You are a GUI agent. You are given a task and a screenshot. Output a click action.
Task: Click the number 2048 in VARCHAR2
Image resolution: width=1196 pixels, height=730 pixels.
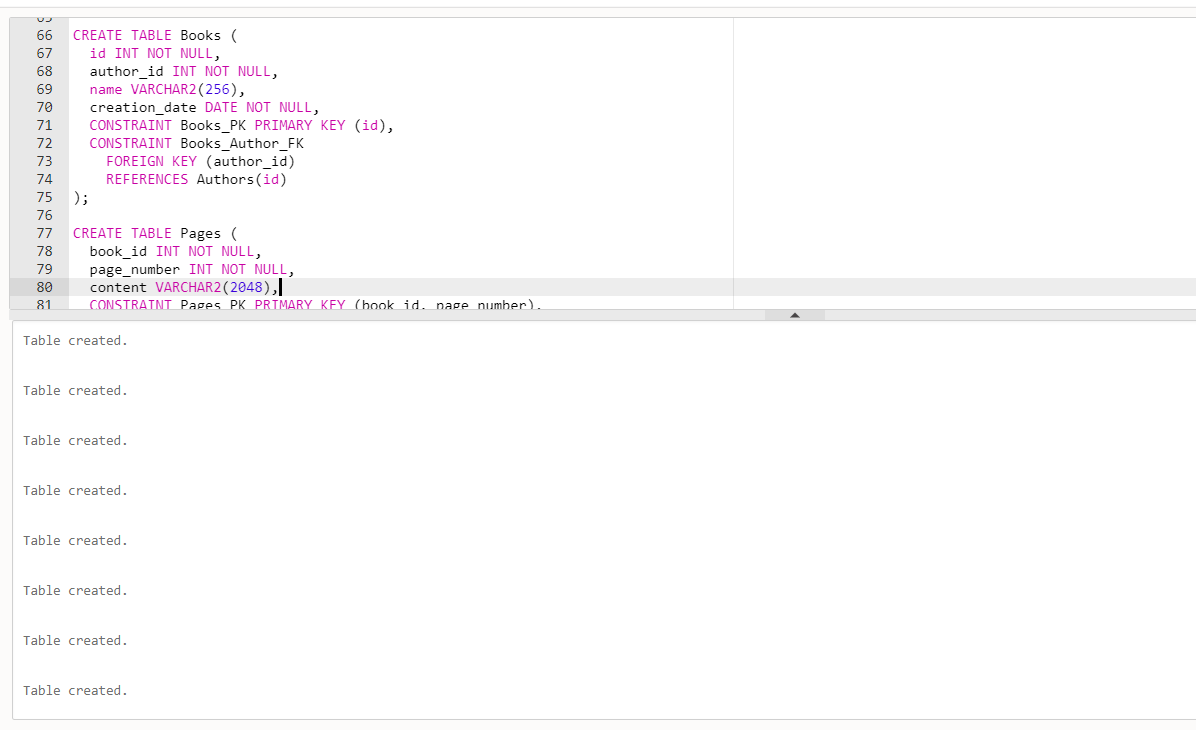pyautogui.click(x=246, y=287)
